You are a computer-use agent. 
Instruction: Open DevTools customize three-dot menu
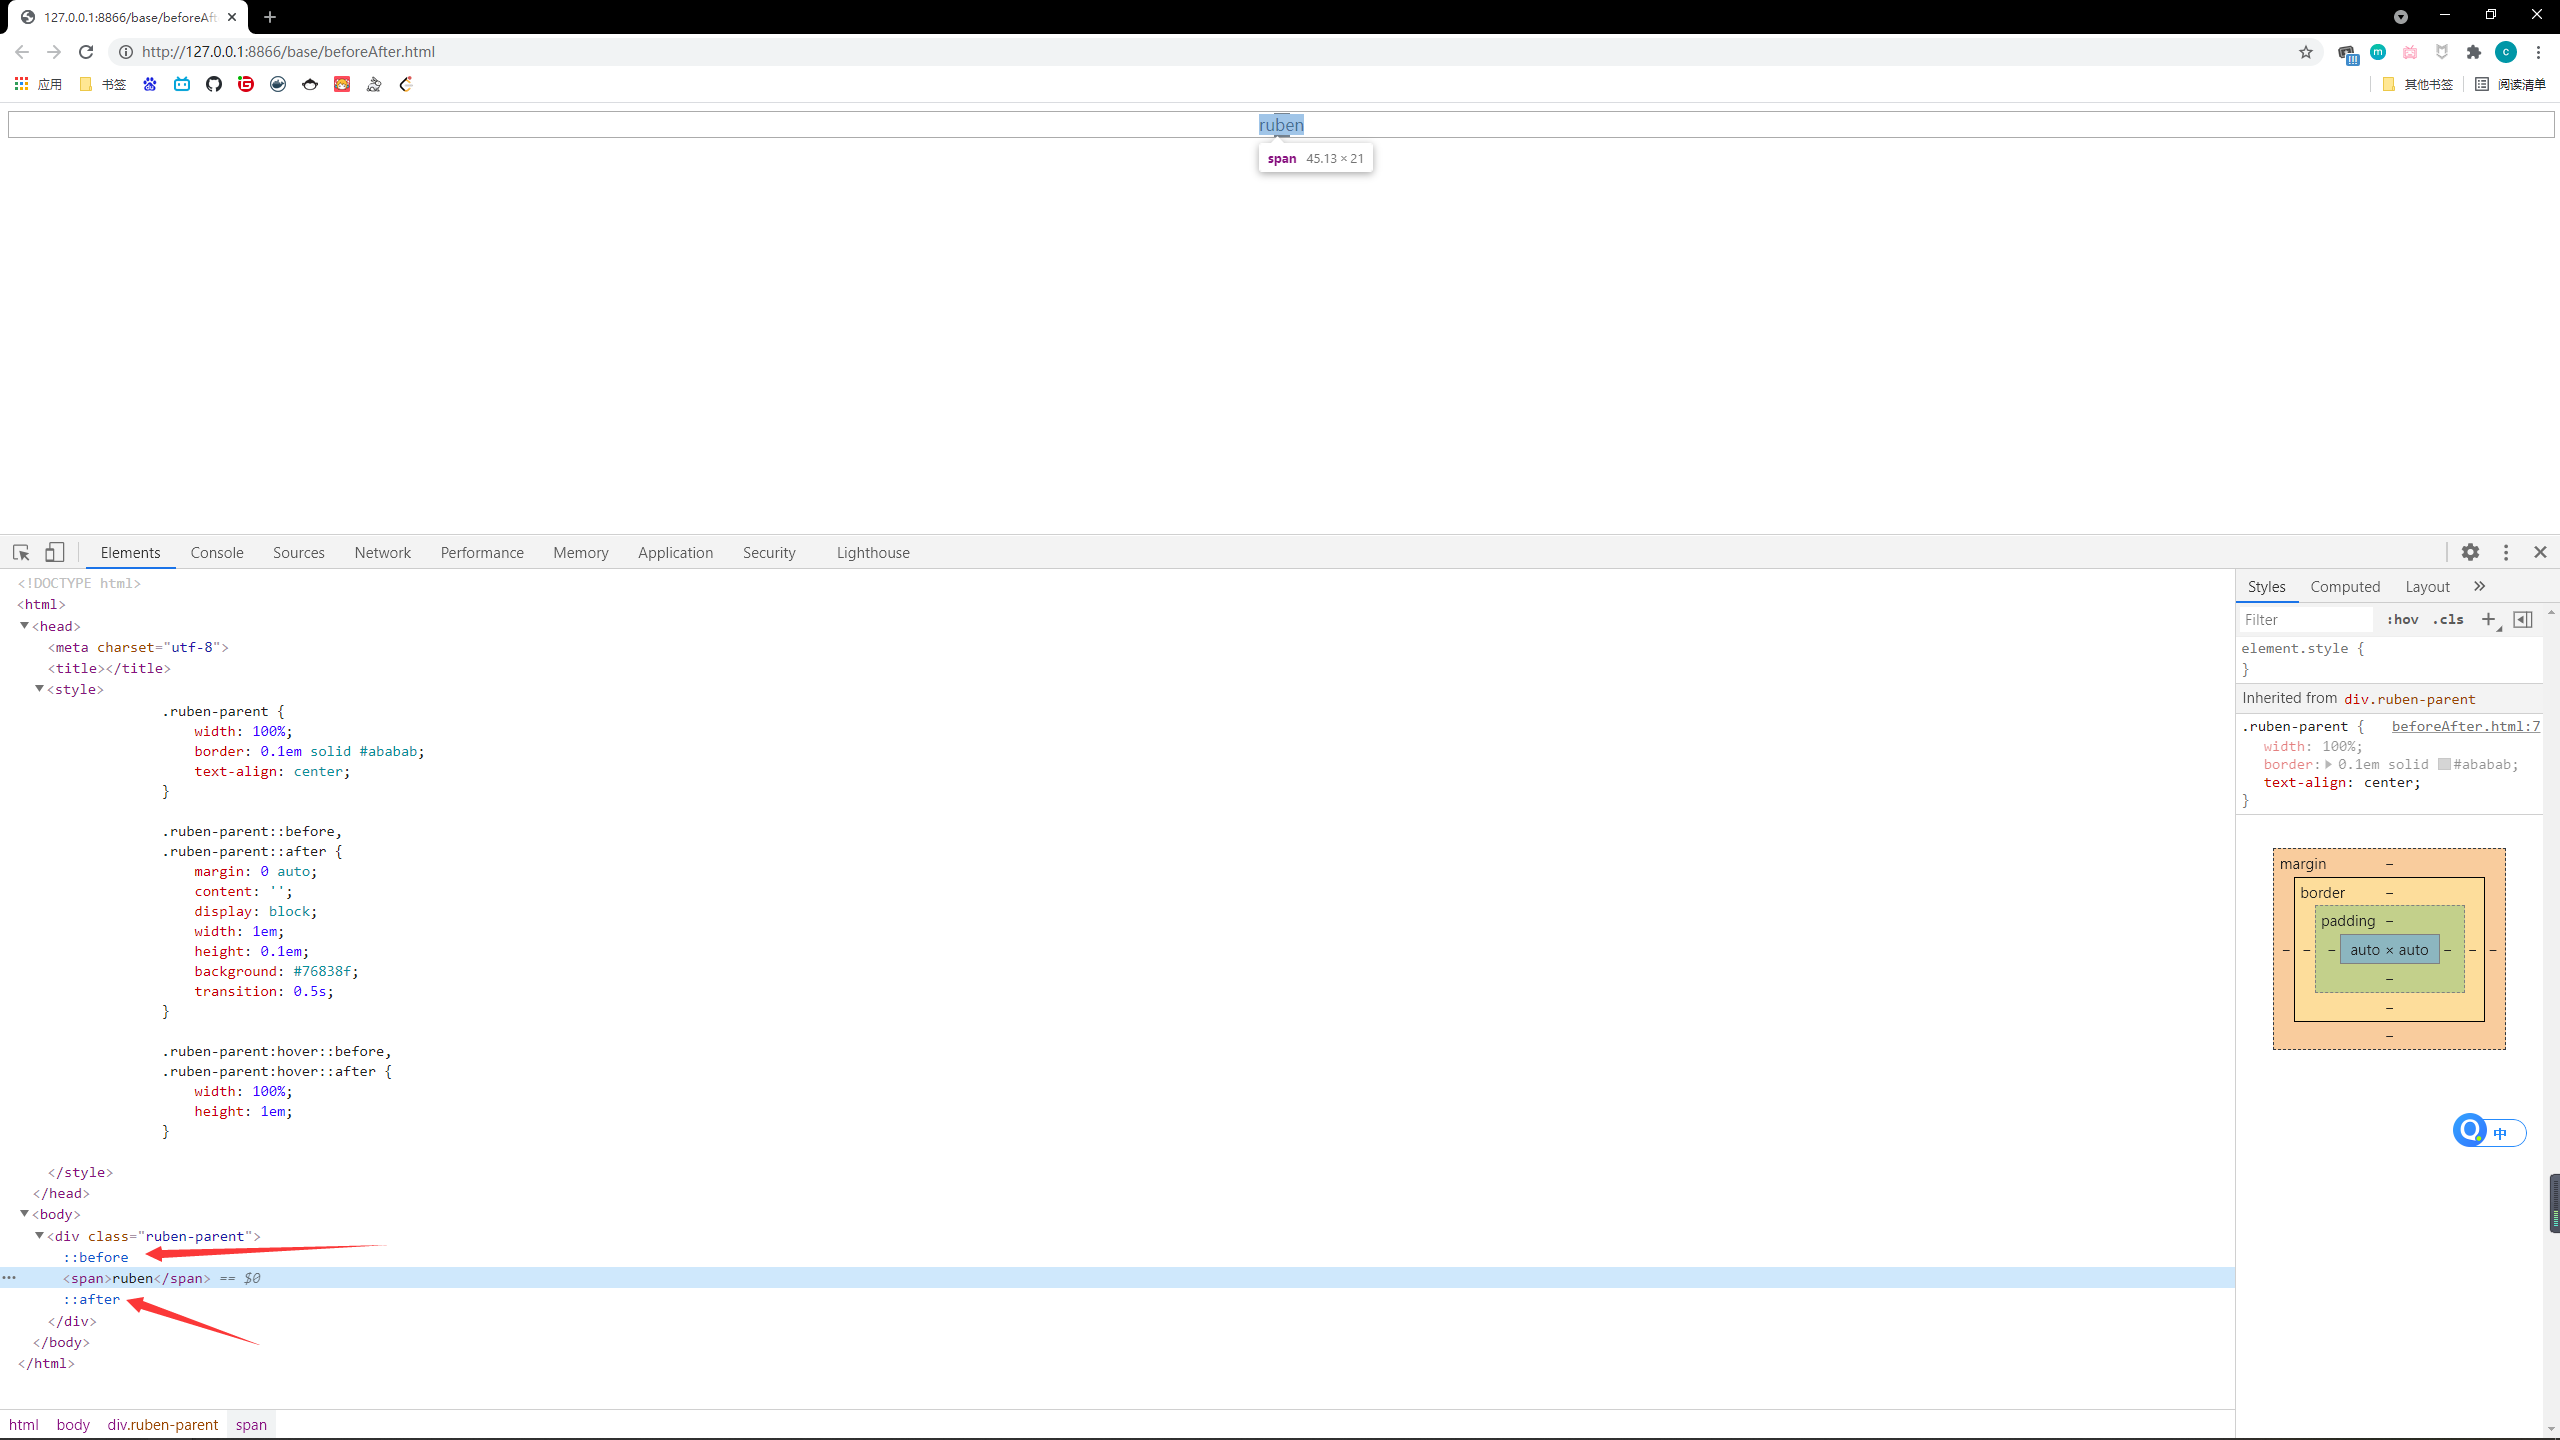pos(2506,552)
